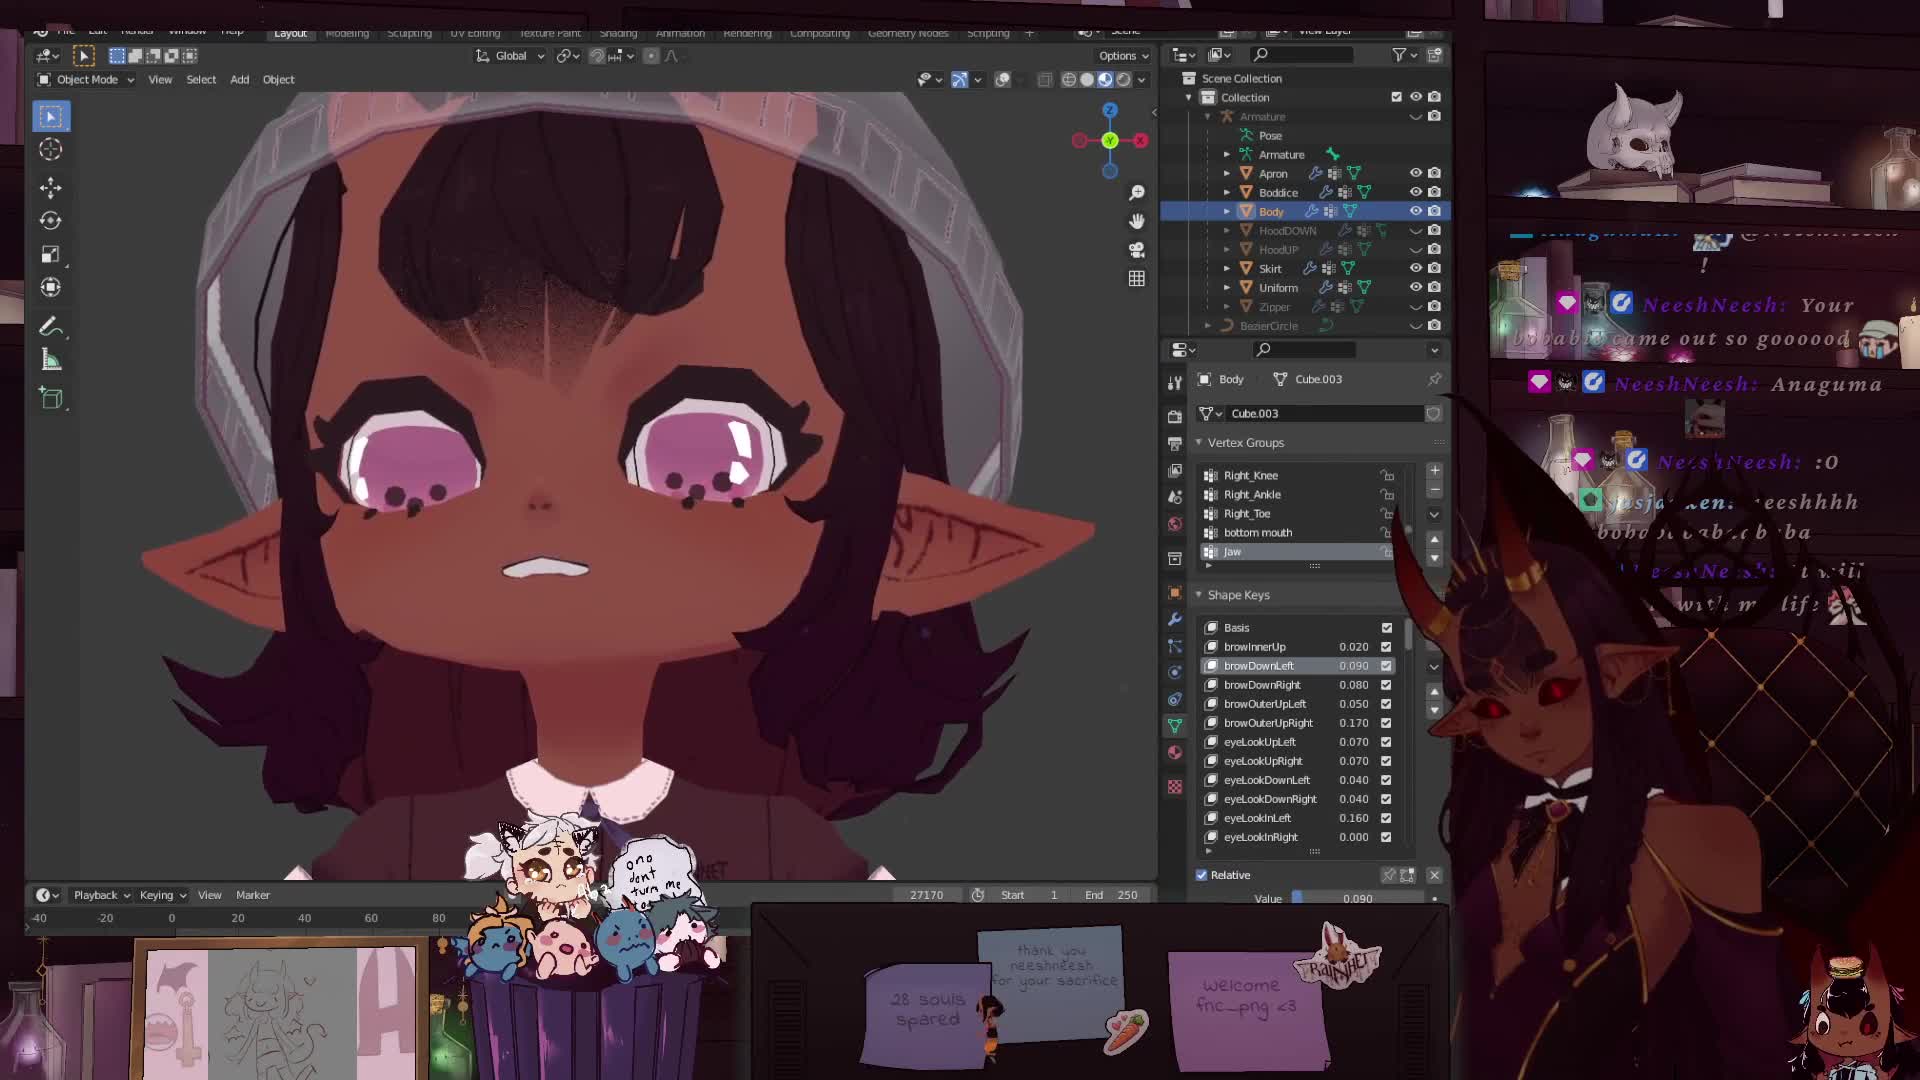
Task: Remove the selected vertex group
Action: (x=1434, y=490)
